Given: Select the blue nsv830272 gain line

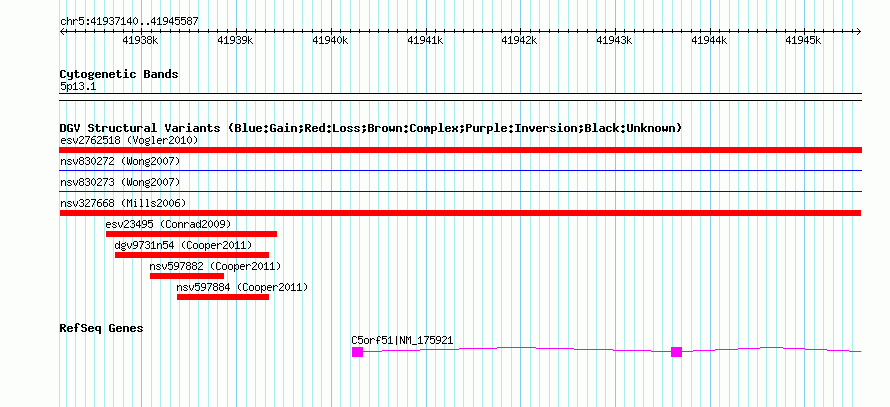Looking at the screenshot, I should click(460, 170).
